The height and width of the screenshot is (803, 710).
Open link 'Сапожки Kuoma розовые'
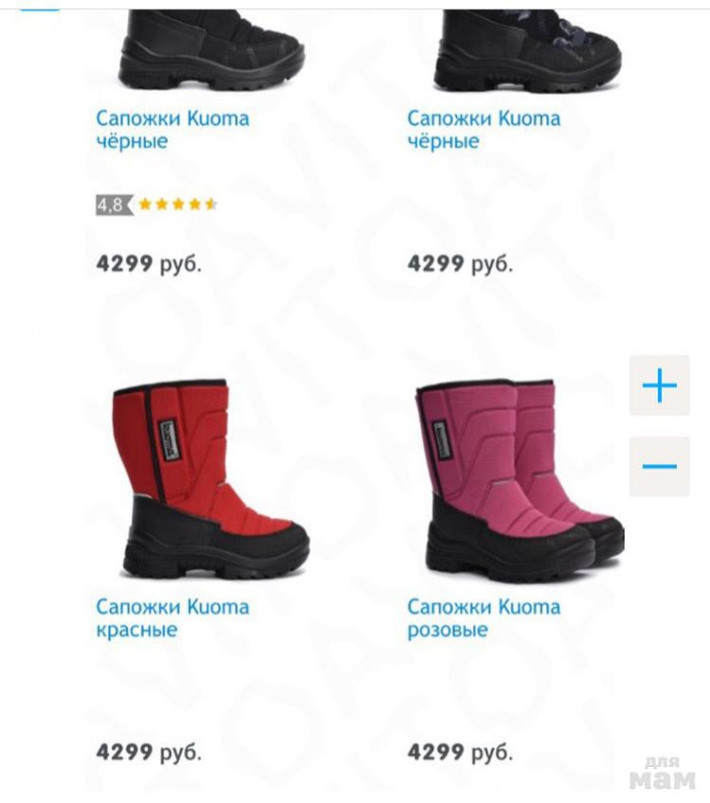pos(484,618)
